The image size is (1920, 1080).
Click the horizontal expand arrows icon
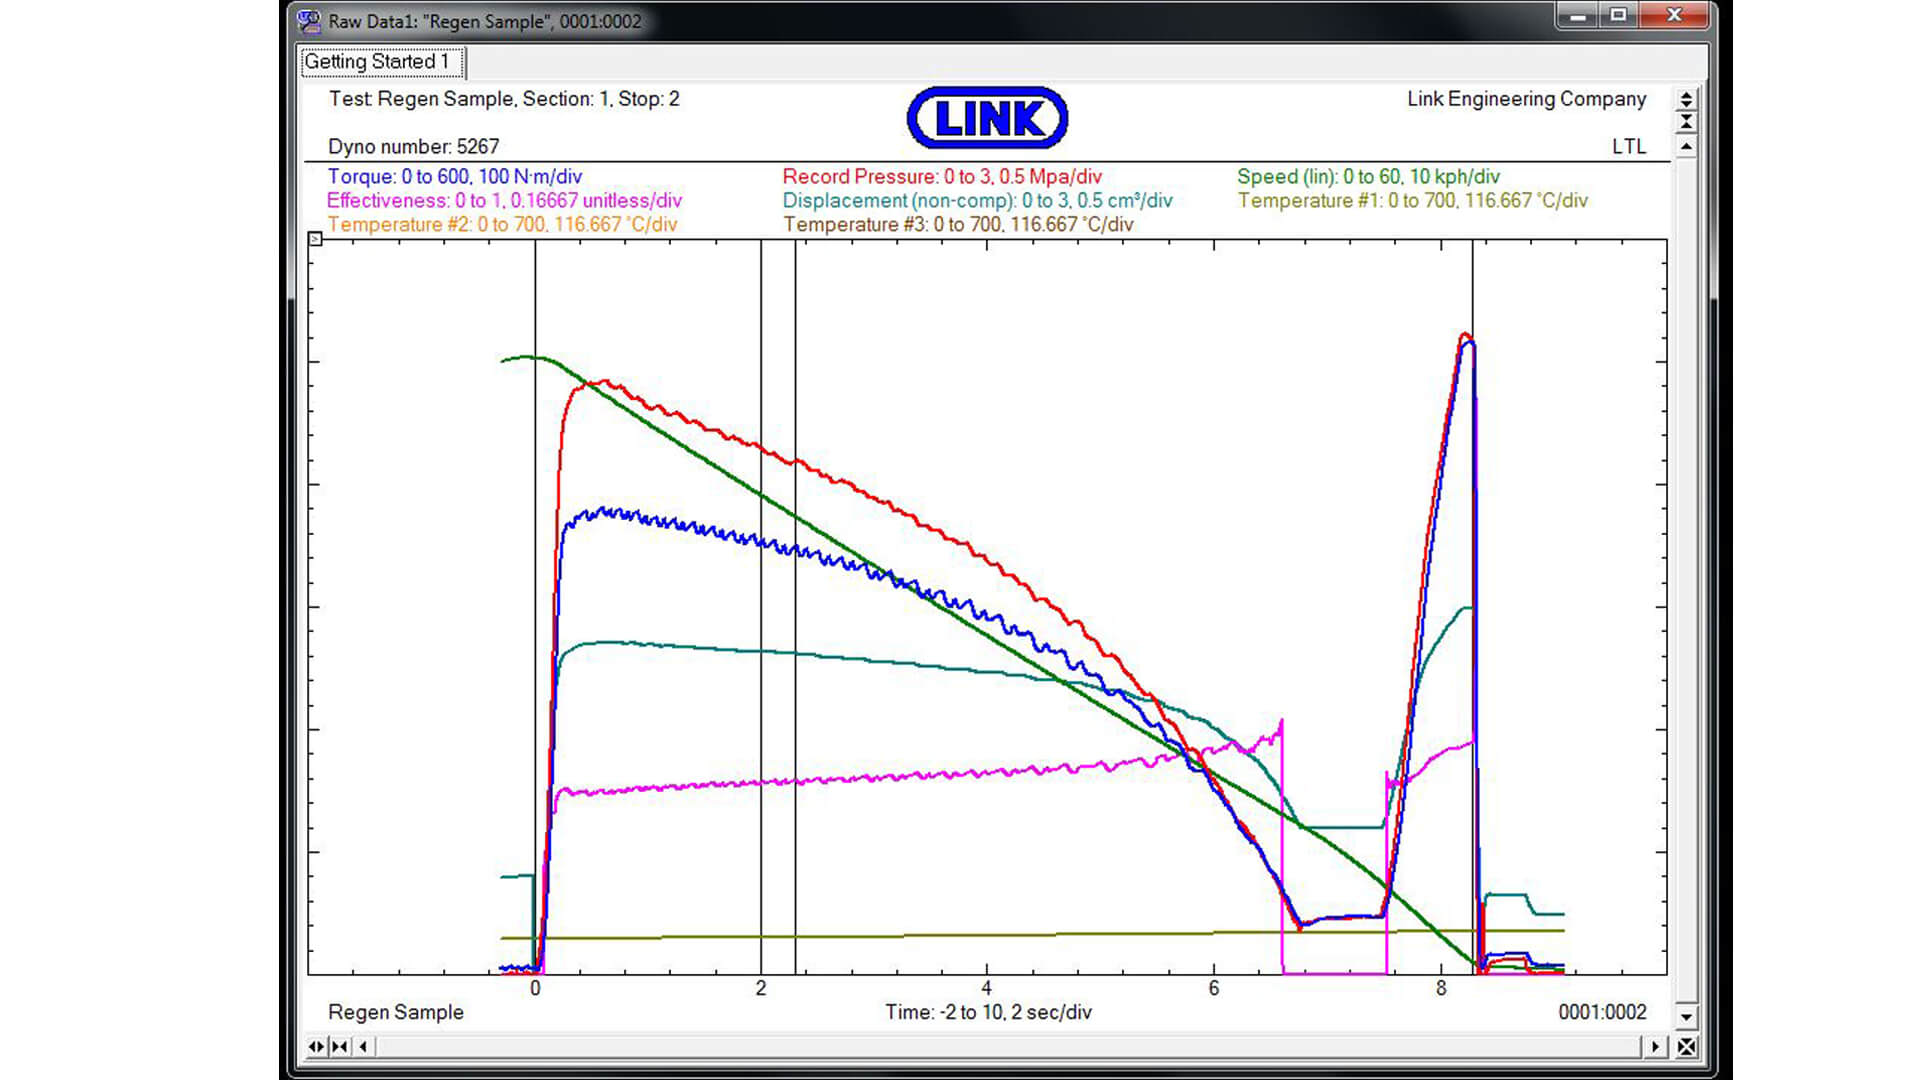click(317, 1046)
